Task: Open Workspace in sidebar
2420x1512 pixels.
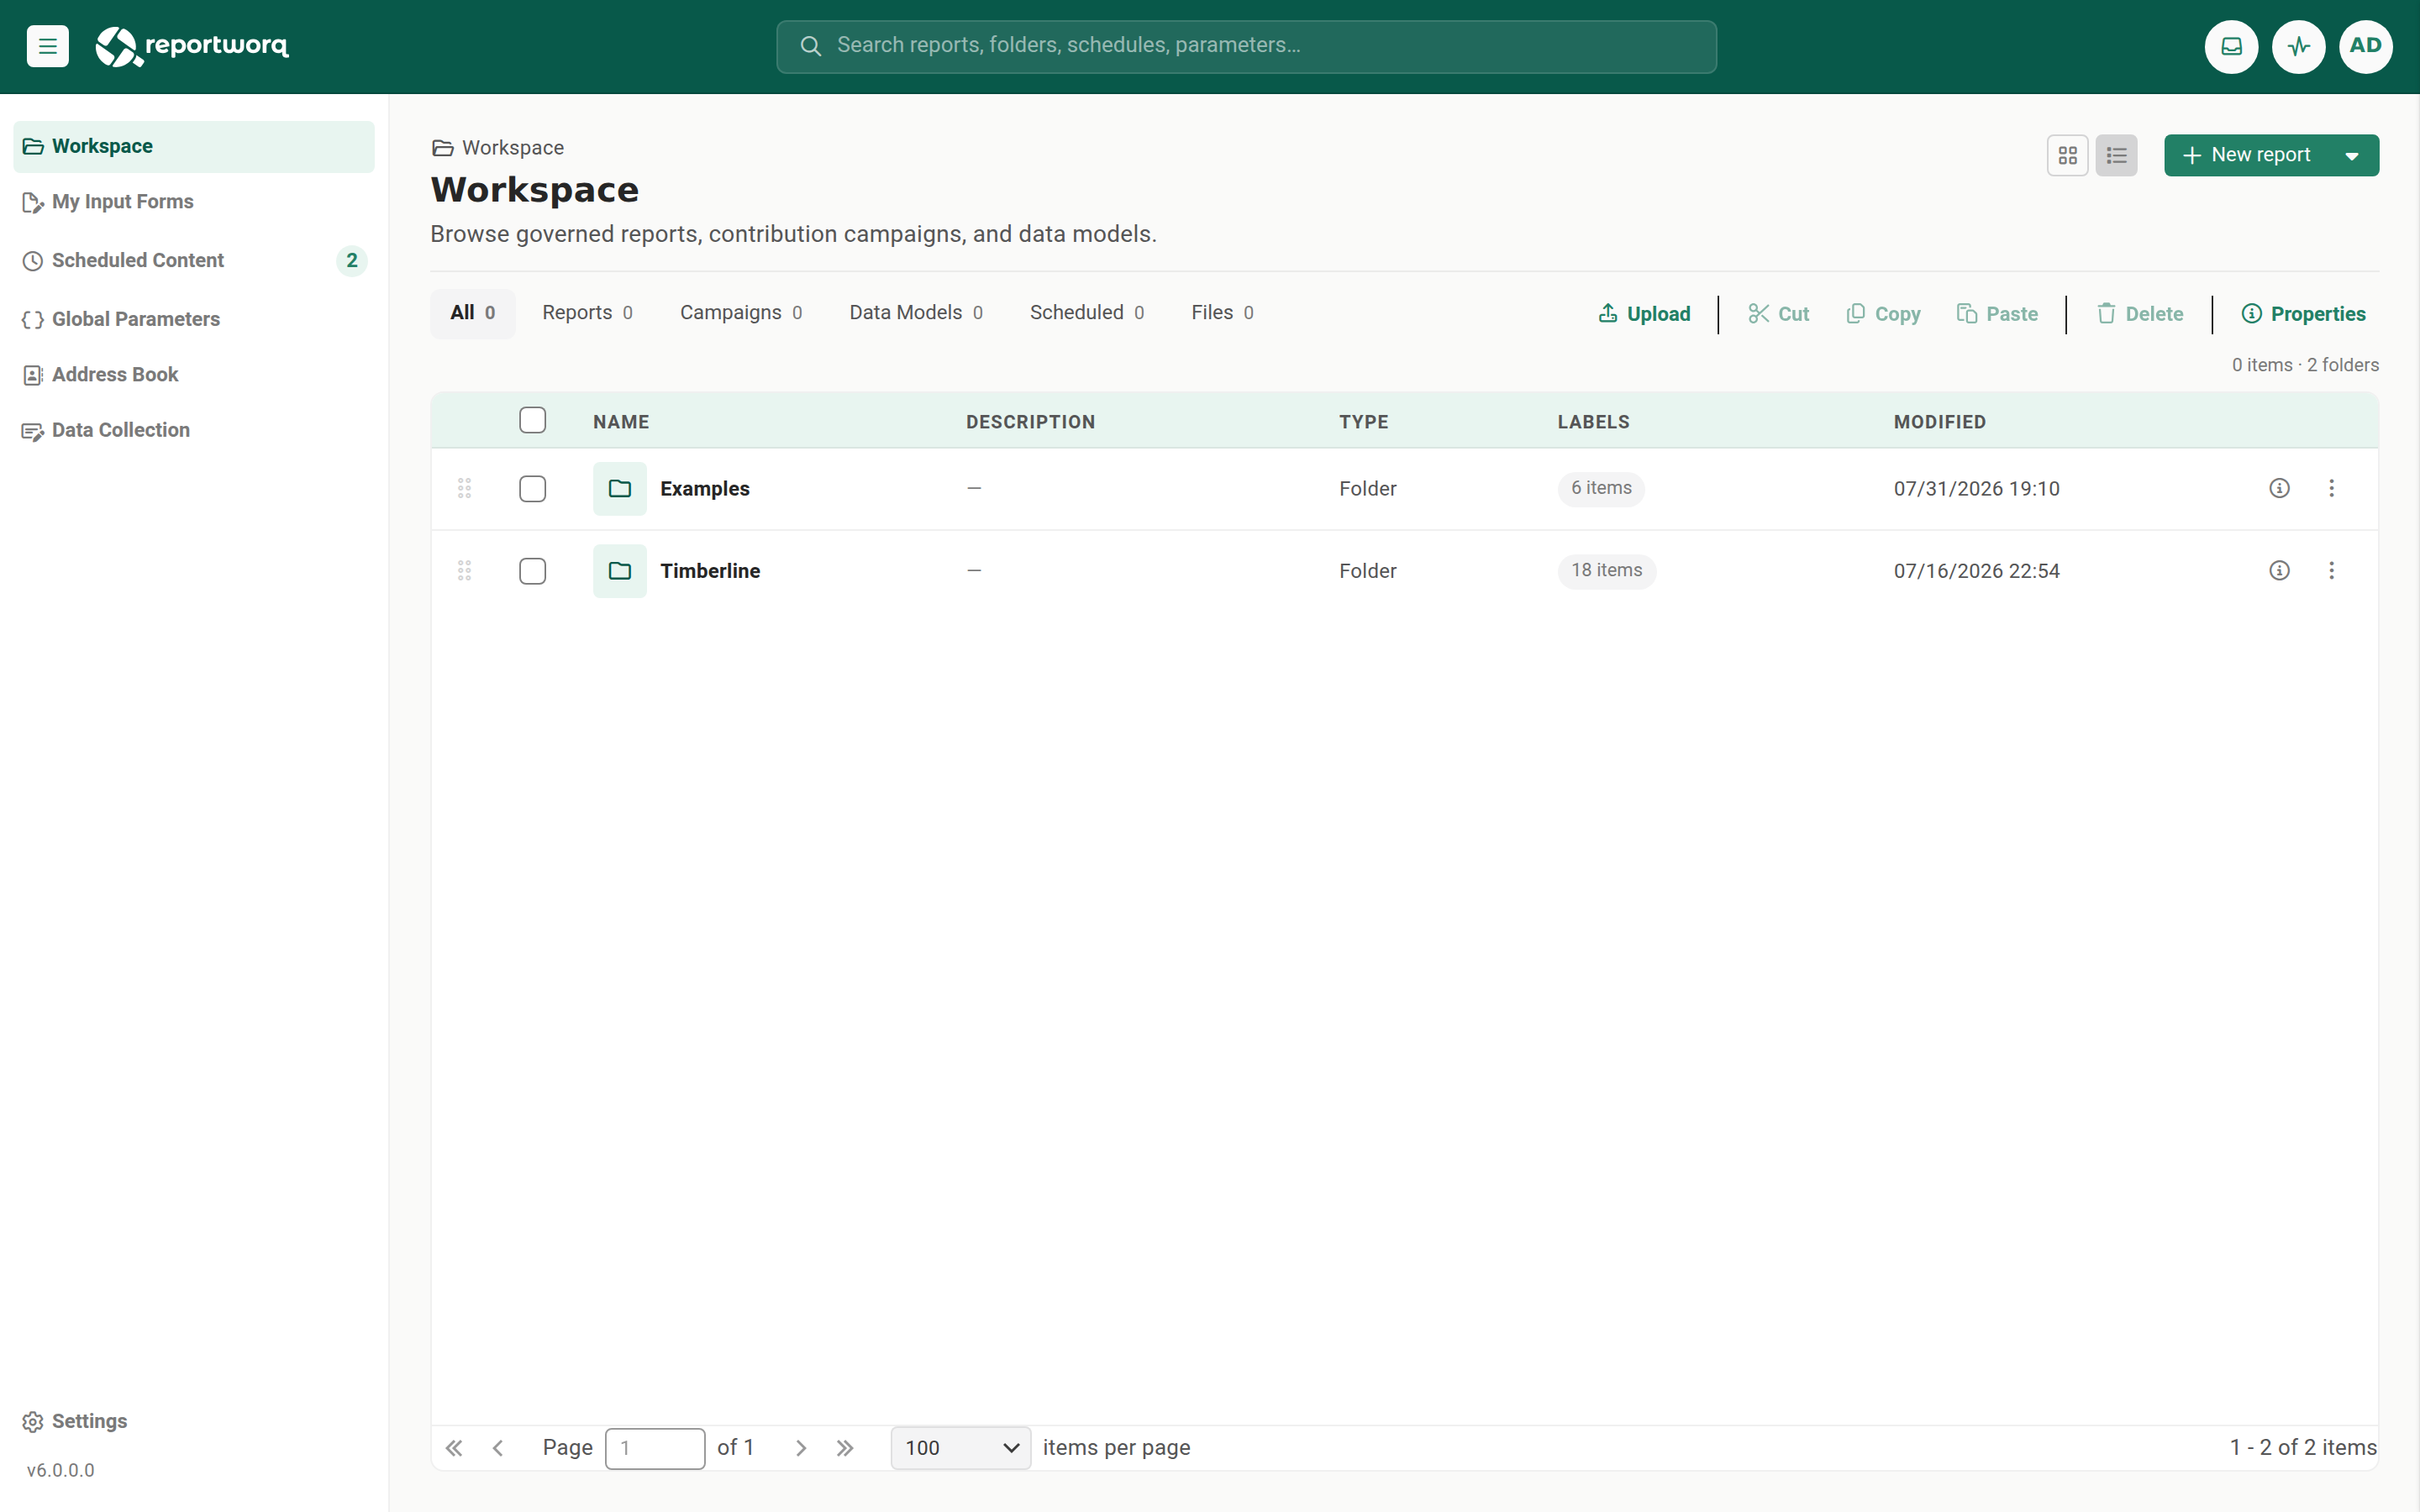Action: pyautogui.click(x=194, y=146)
